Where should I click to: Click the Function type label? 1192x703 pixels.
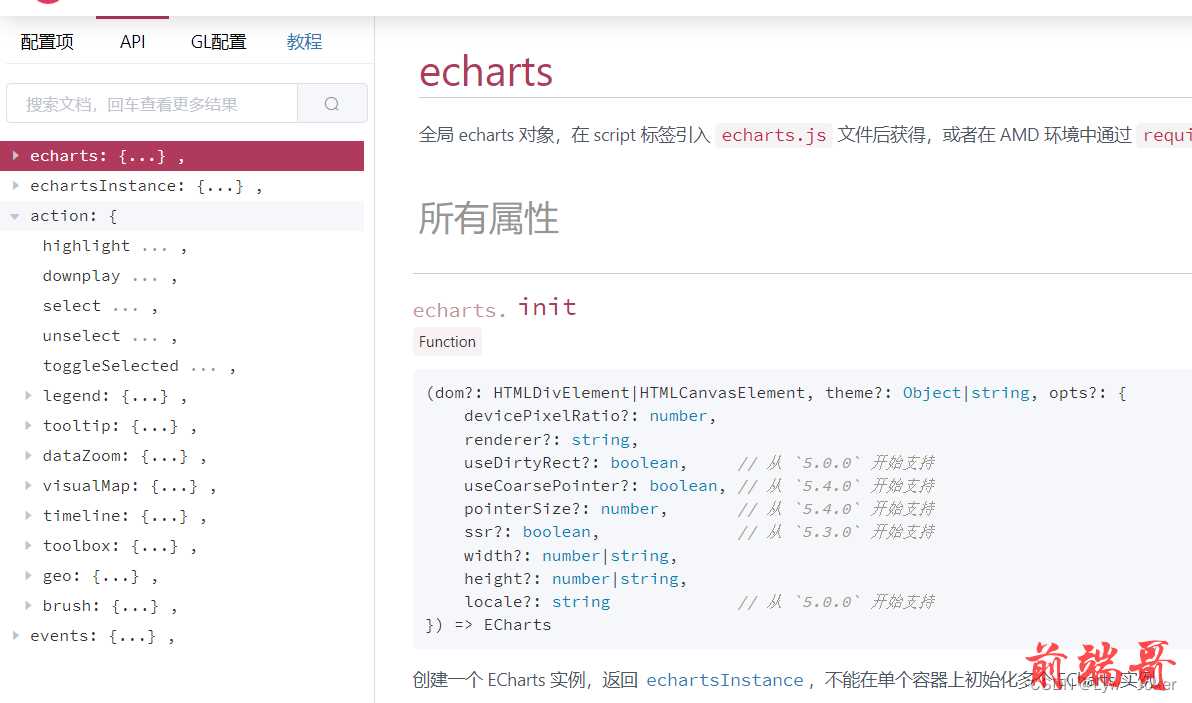[x=447, y=342]
